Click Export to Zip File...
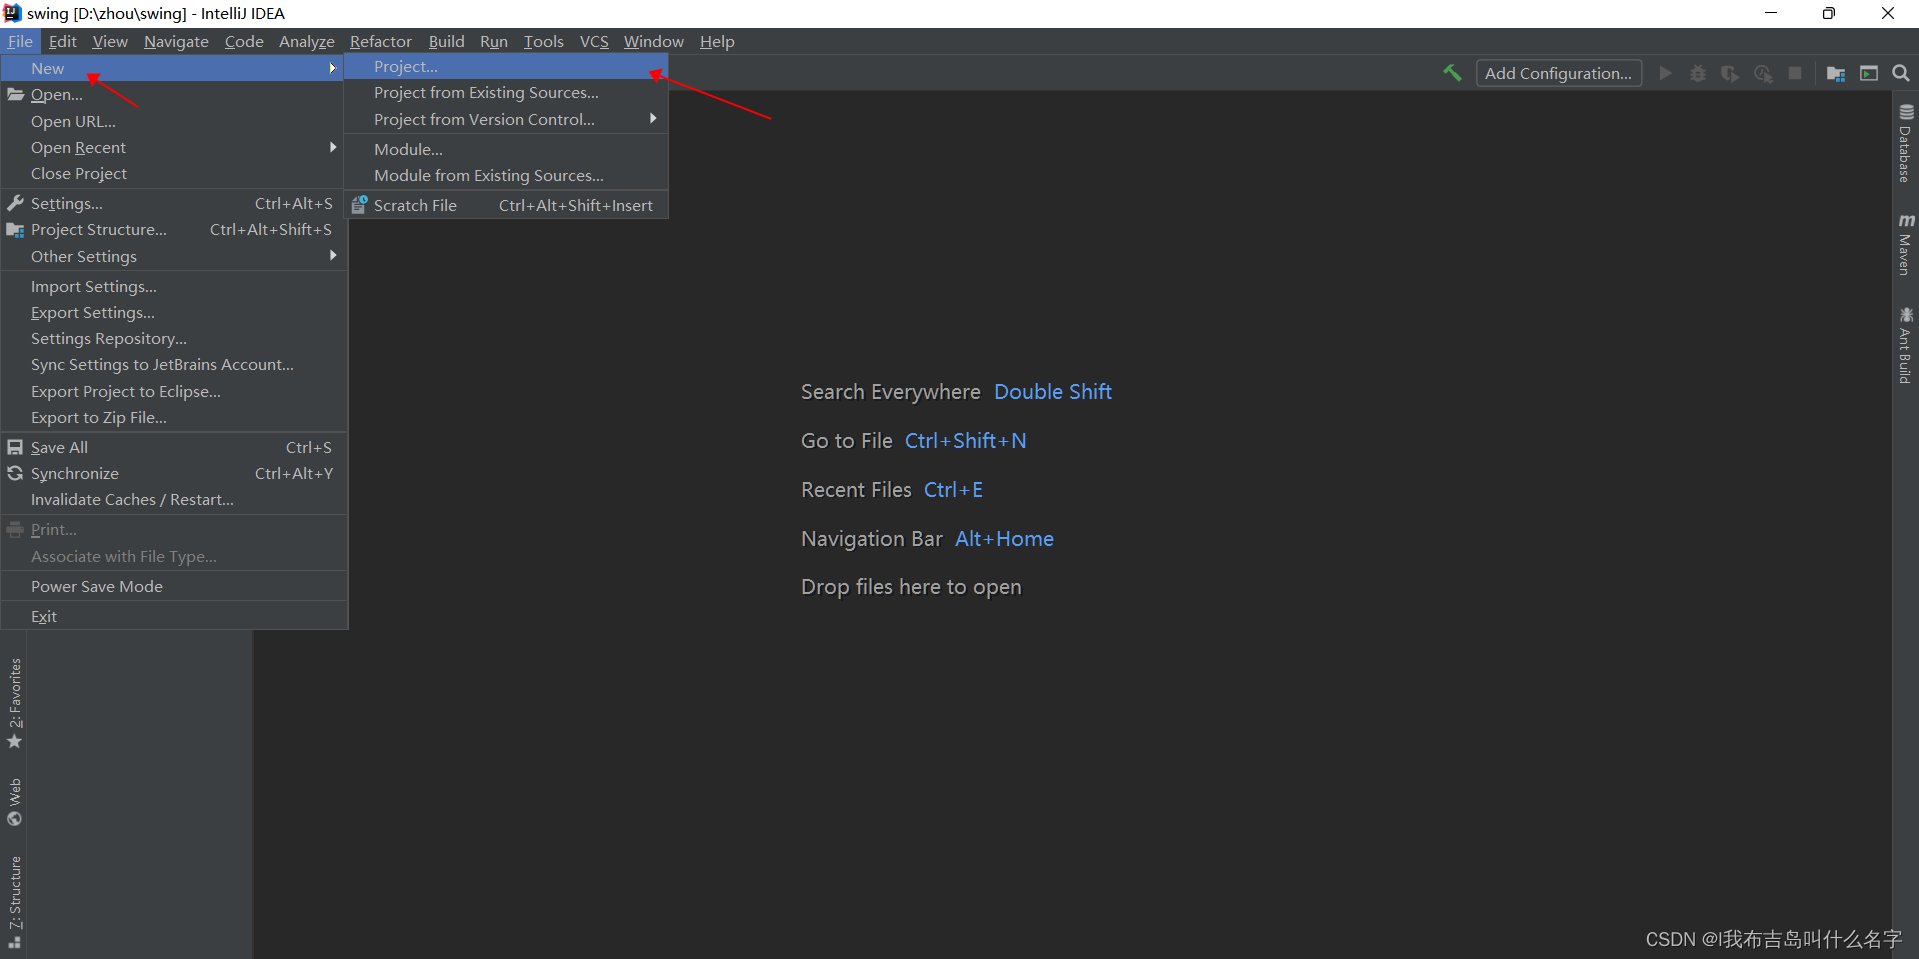 174,417
